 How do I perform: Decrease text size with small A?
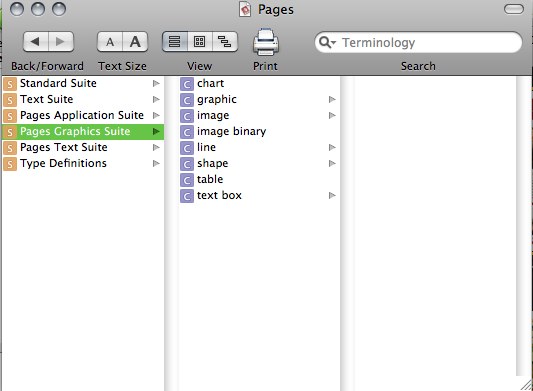point(110,42)
